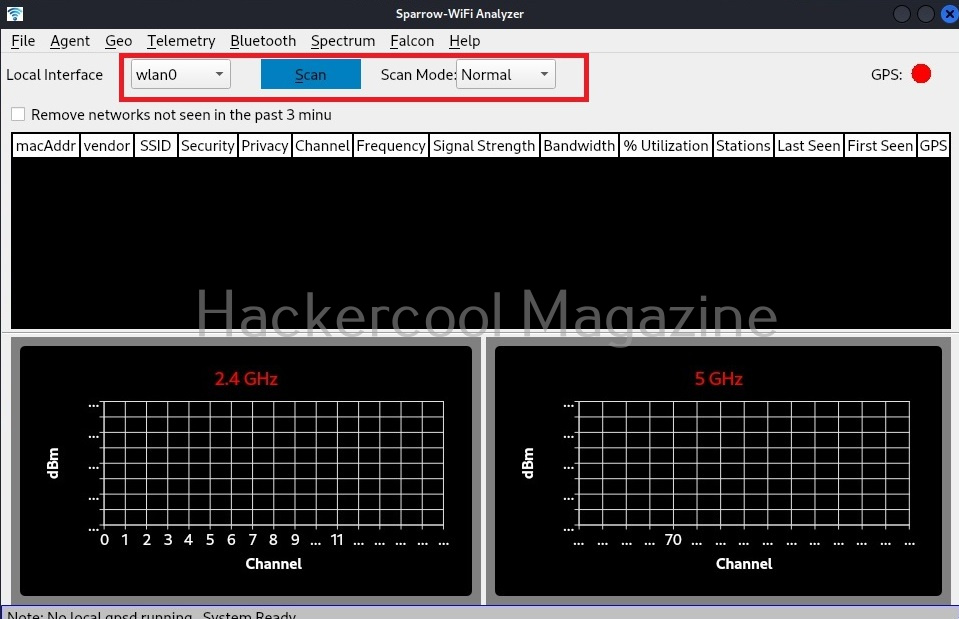The width and height of the screenshot is (959, 619).
Task: Sort by Security column header
Action: point(207,146)
